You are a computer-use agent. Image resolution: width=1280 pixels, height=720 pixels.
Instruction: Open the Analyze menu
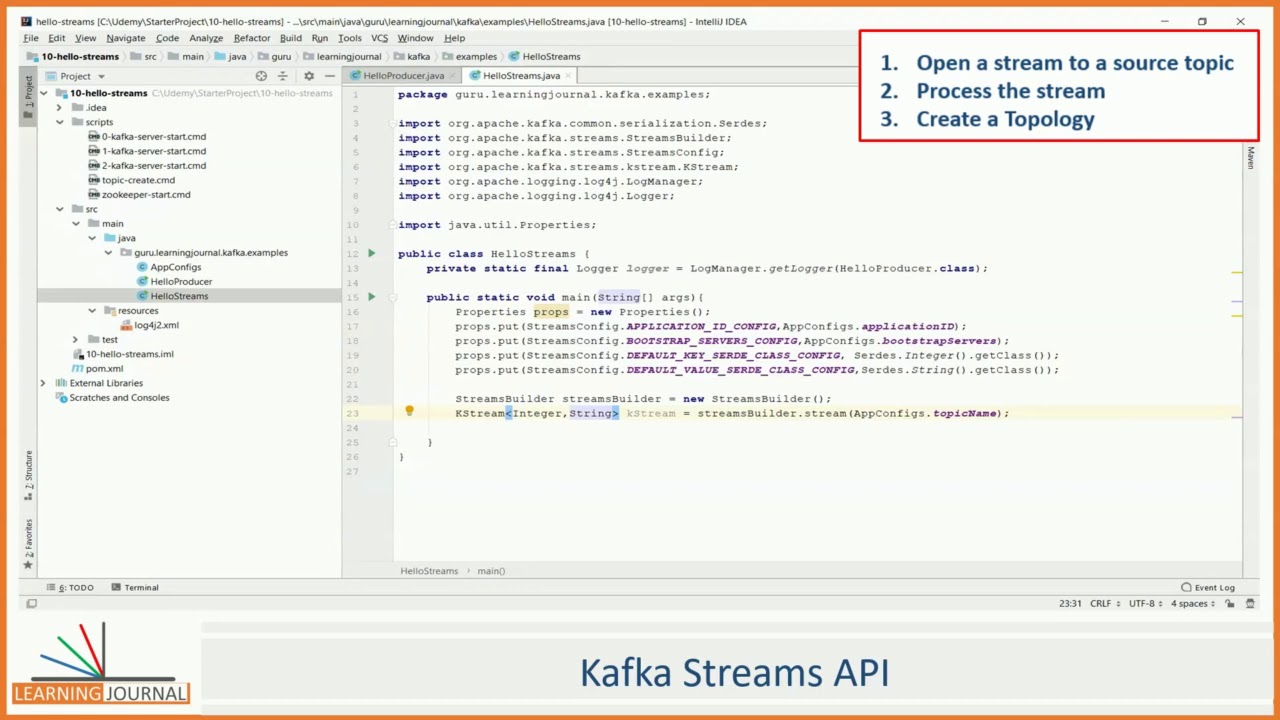click(206, 38)
